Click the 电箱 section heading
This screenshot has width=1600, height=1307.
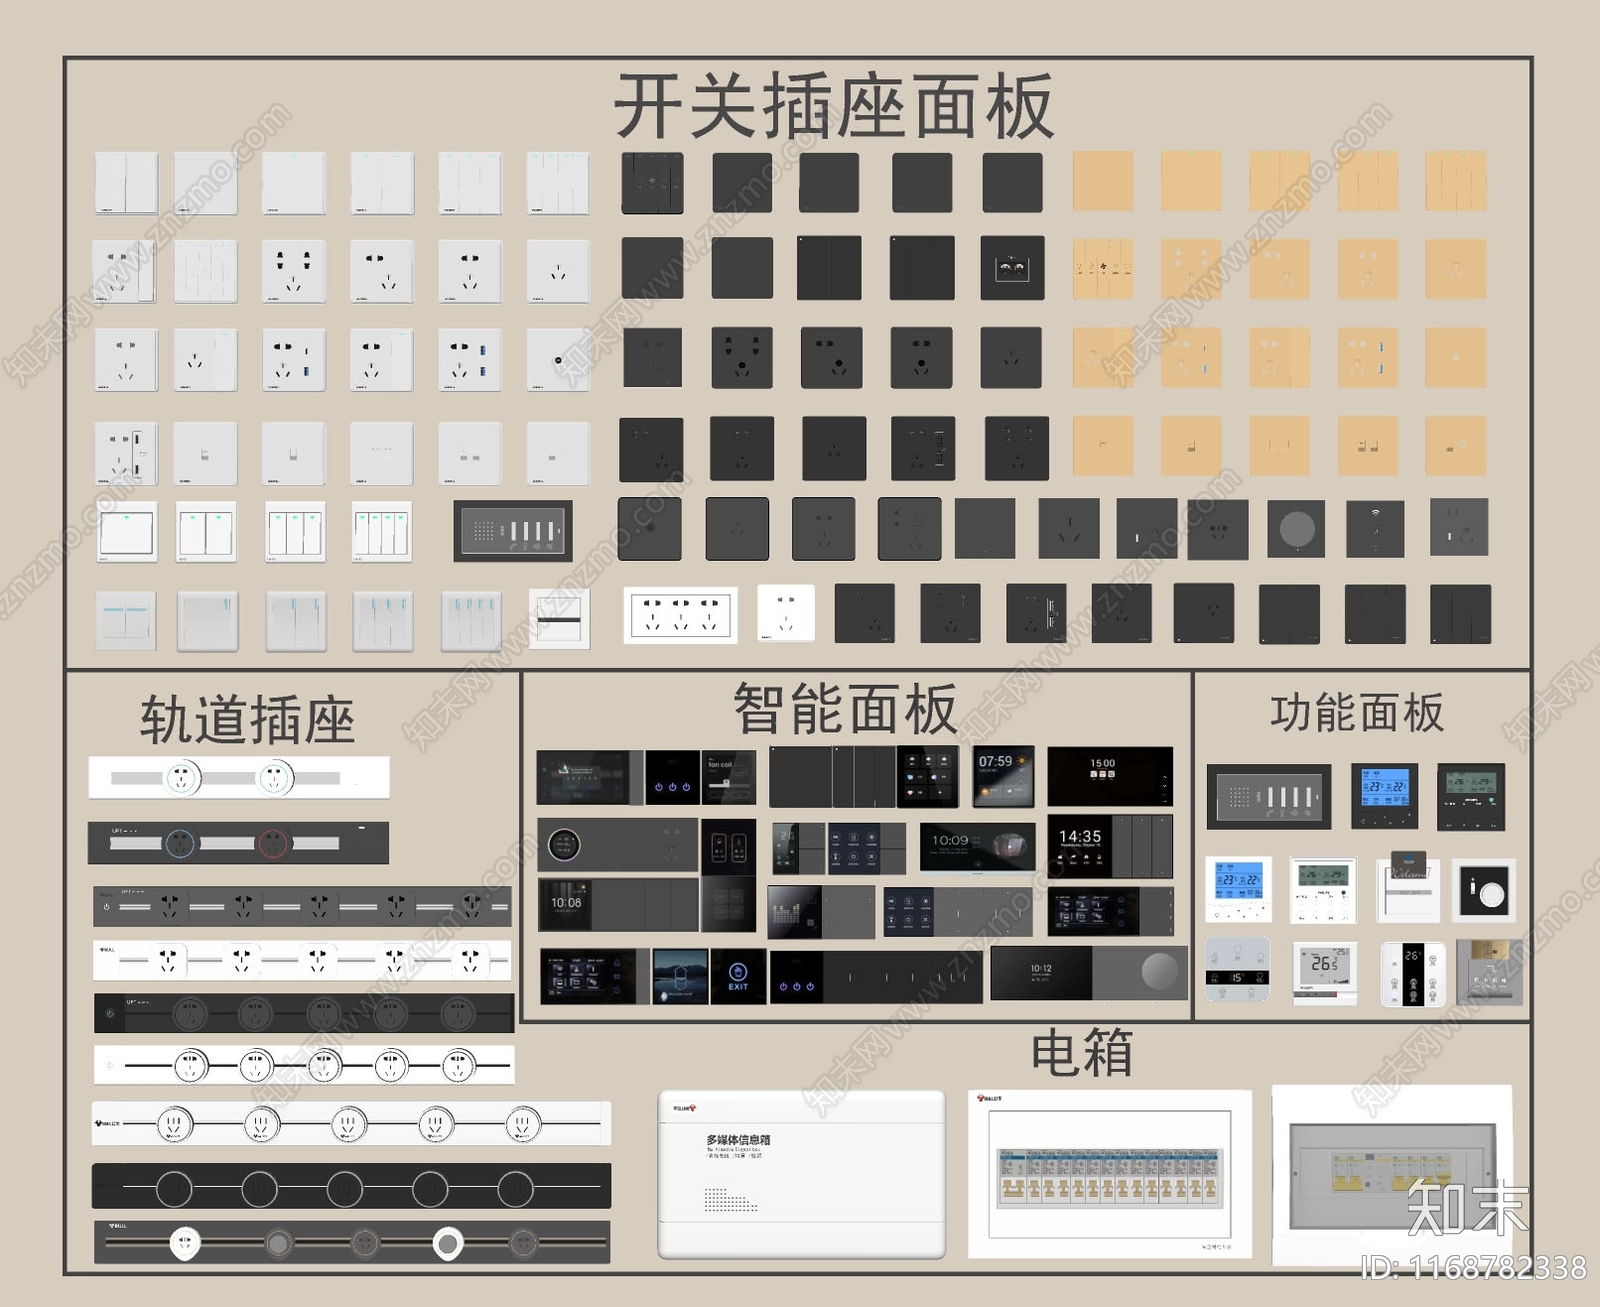tap(1081, 1053)
